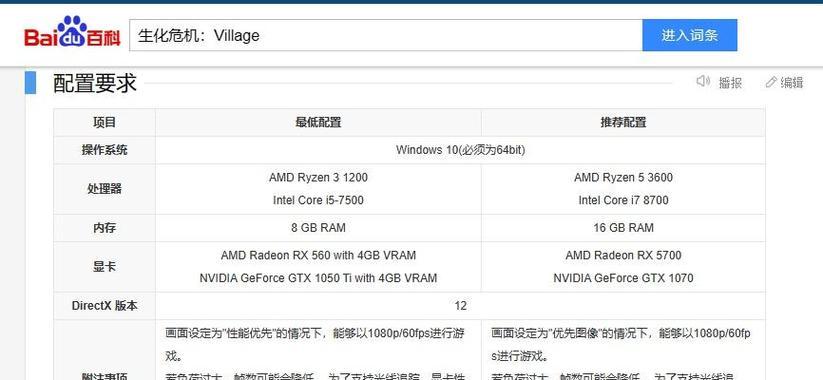Click the blue marker beside 配置要求 heading

point(30,82)
